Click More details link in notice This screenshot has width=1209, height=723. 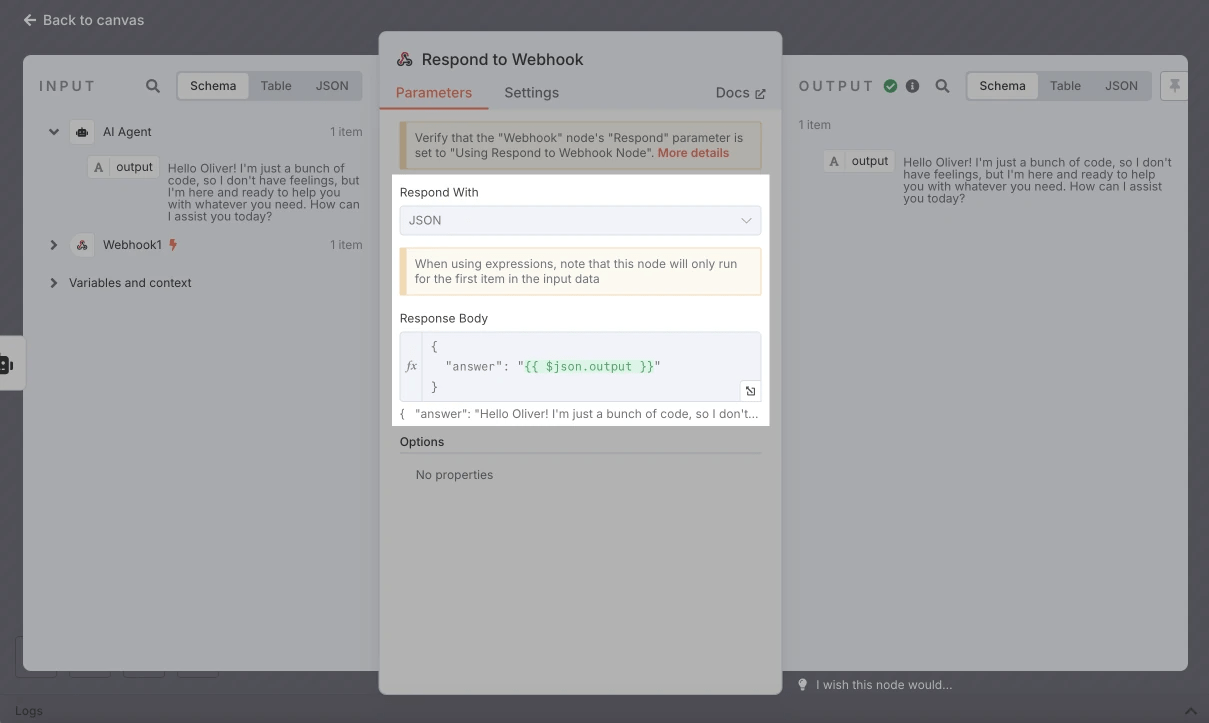pyautogui.click(x=693, y=153)
